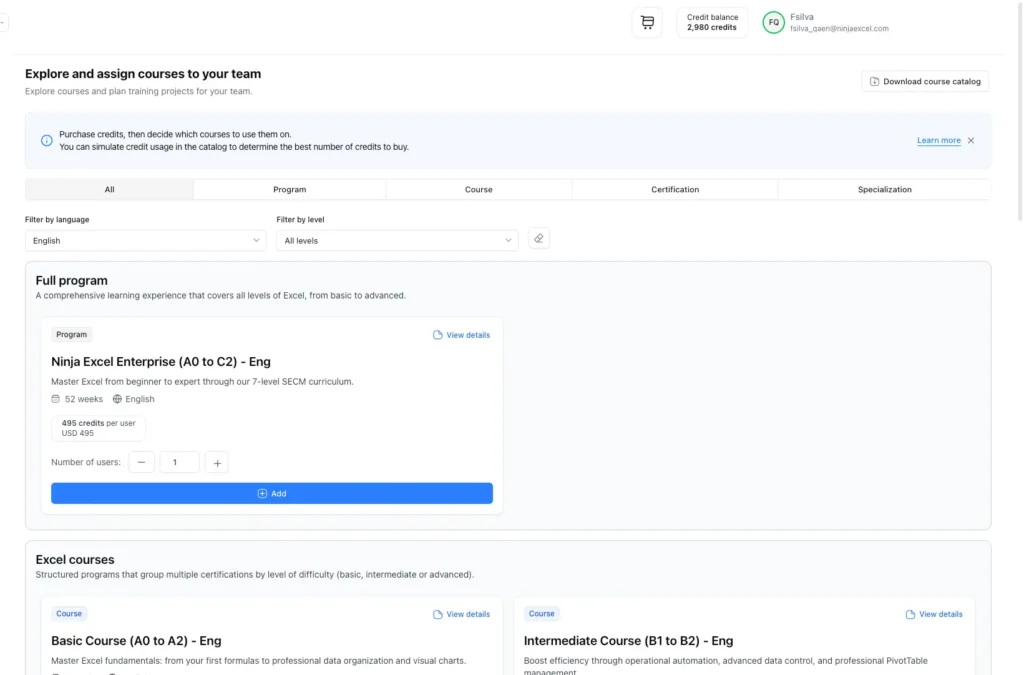Screen dimensions: 1024x675
Task: Open the Filter by language dropdown
Action: pos(145,240)
